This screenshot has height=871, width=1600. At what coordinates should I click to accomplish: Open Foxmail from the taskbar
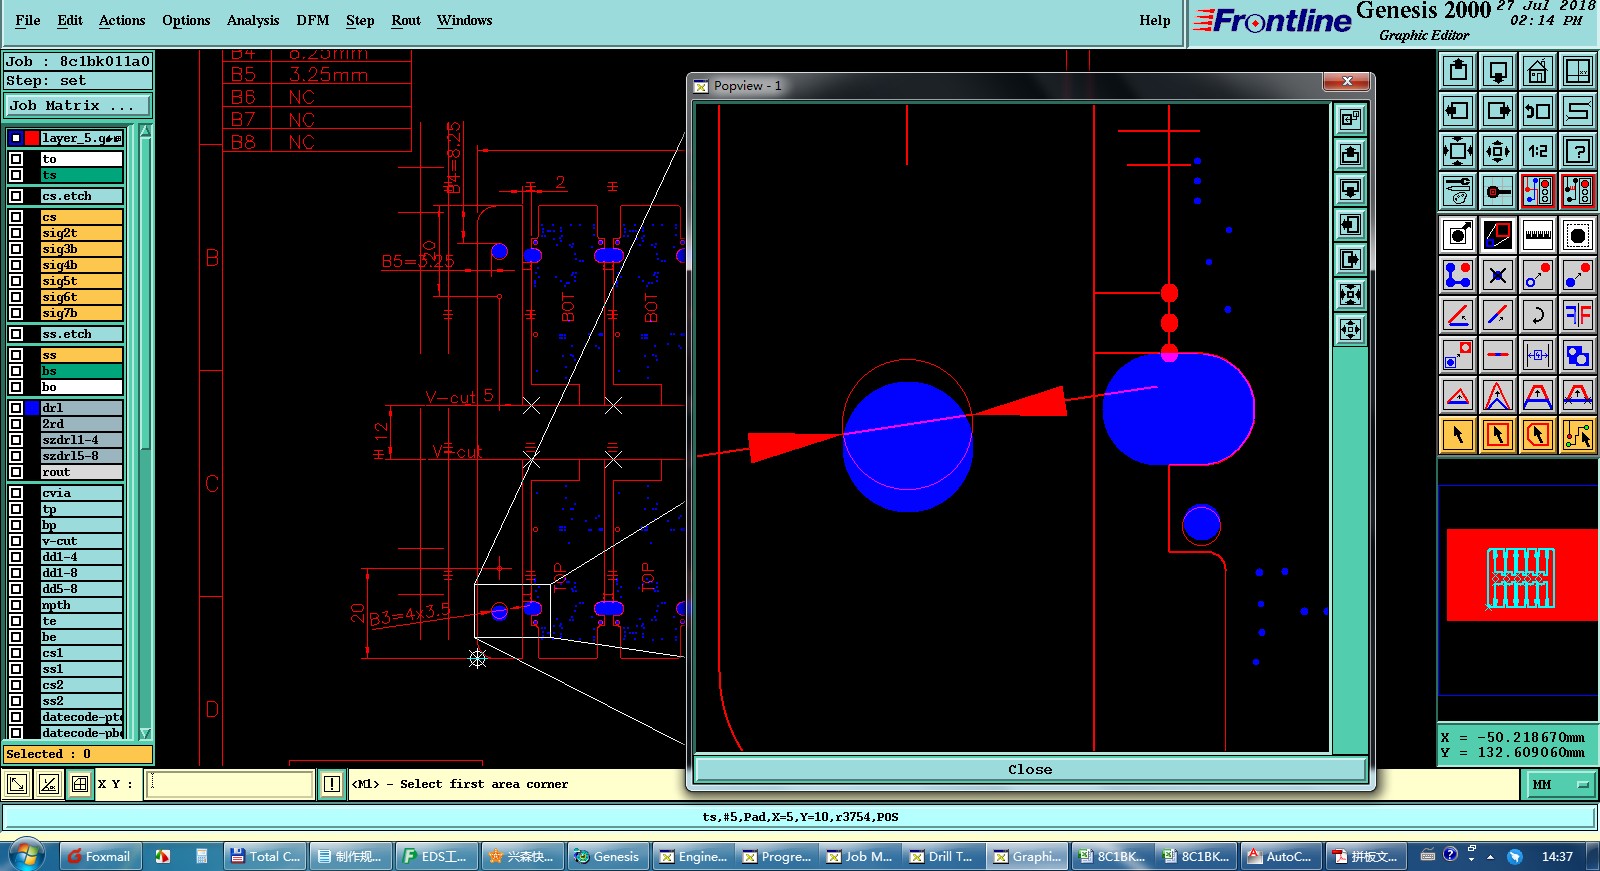pyautogui.click(x=98, y=857)
